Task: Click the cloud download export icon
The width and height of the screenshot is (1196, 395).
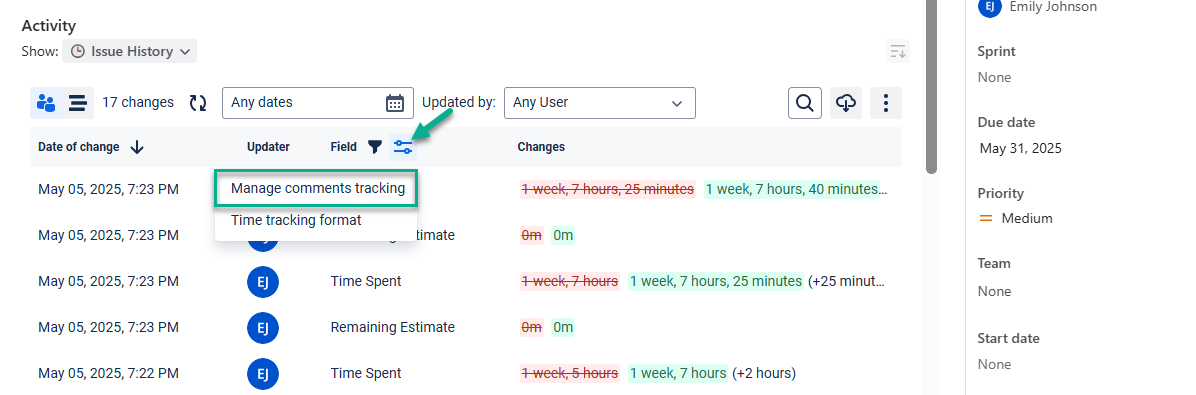Action: [x=846, y=103]
